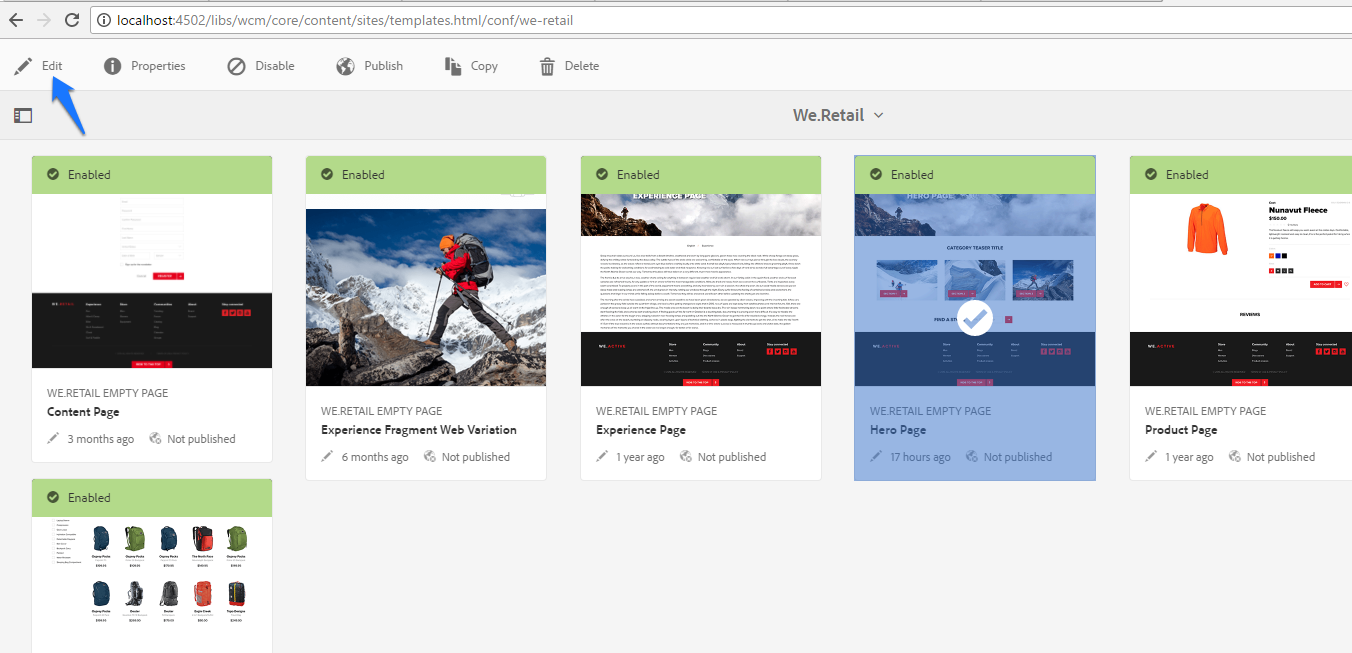Click Content Page not published globe icon
Image resolution: width=1352 pixels, height=653 pixels.
point(156,438)
